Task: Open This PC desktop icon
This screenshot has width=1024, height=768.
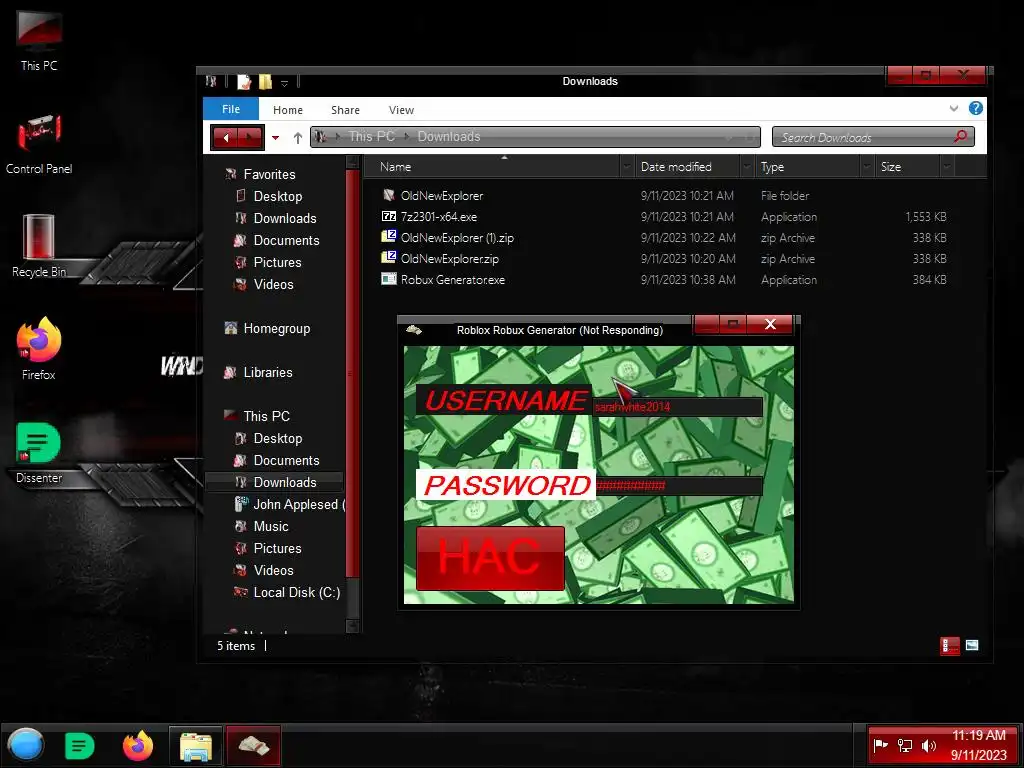Action: pos(39,40)
